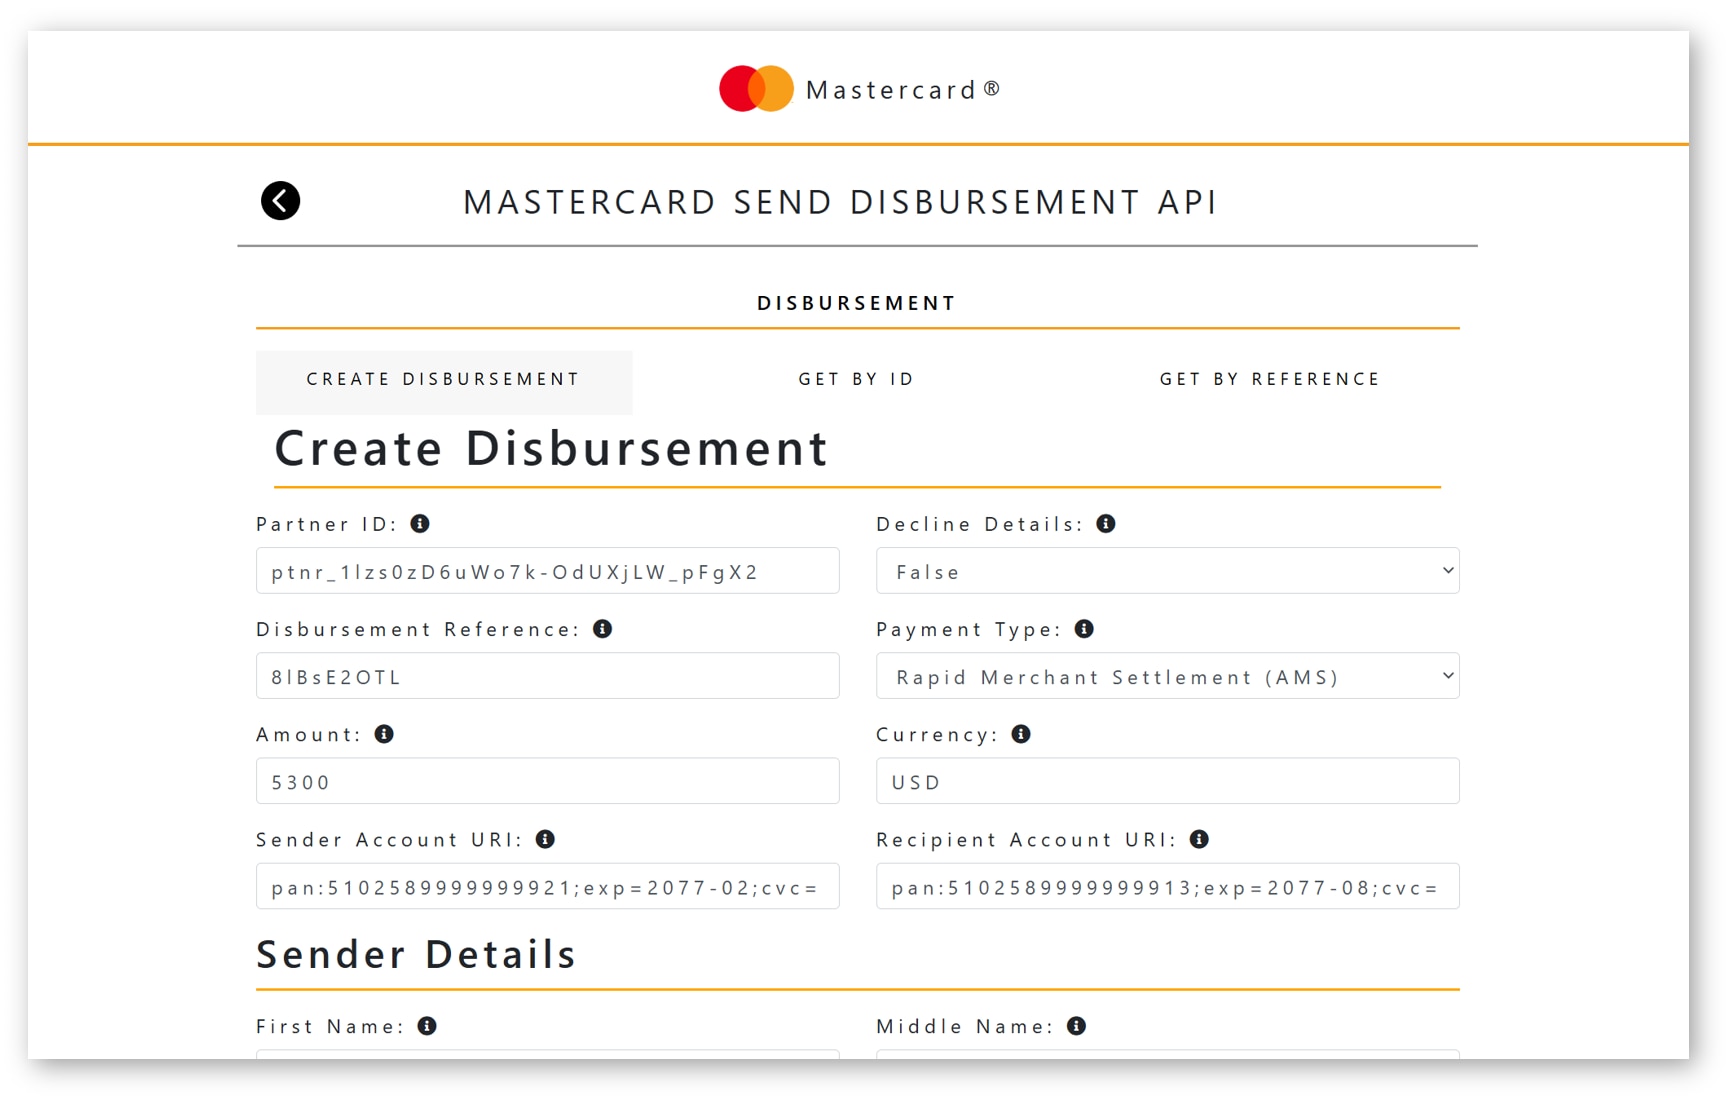The height and width of the screenshot is (1102, 1733).
Task: Click the Recipient Account URI info icon
Action: pyautogui.click(x=1200, y=840)
